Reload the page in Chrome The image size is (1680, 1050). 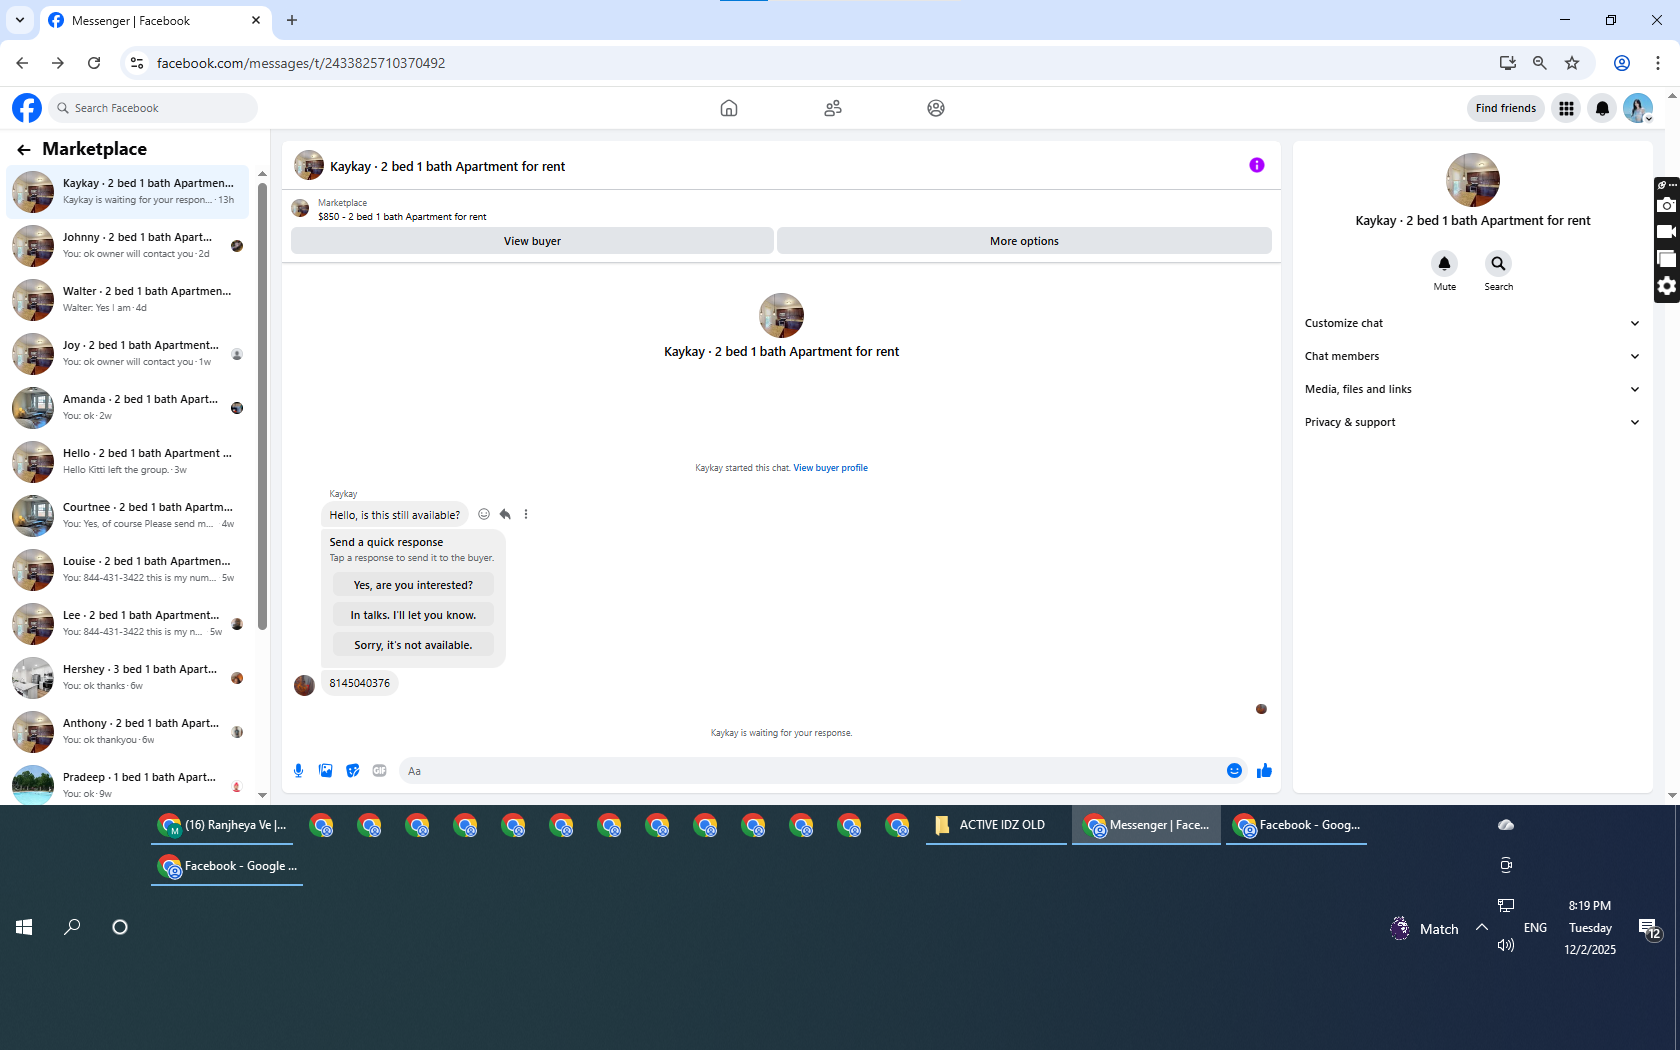[94, 63]
